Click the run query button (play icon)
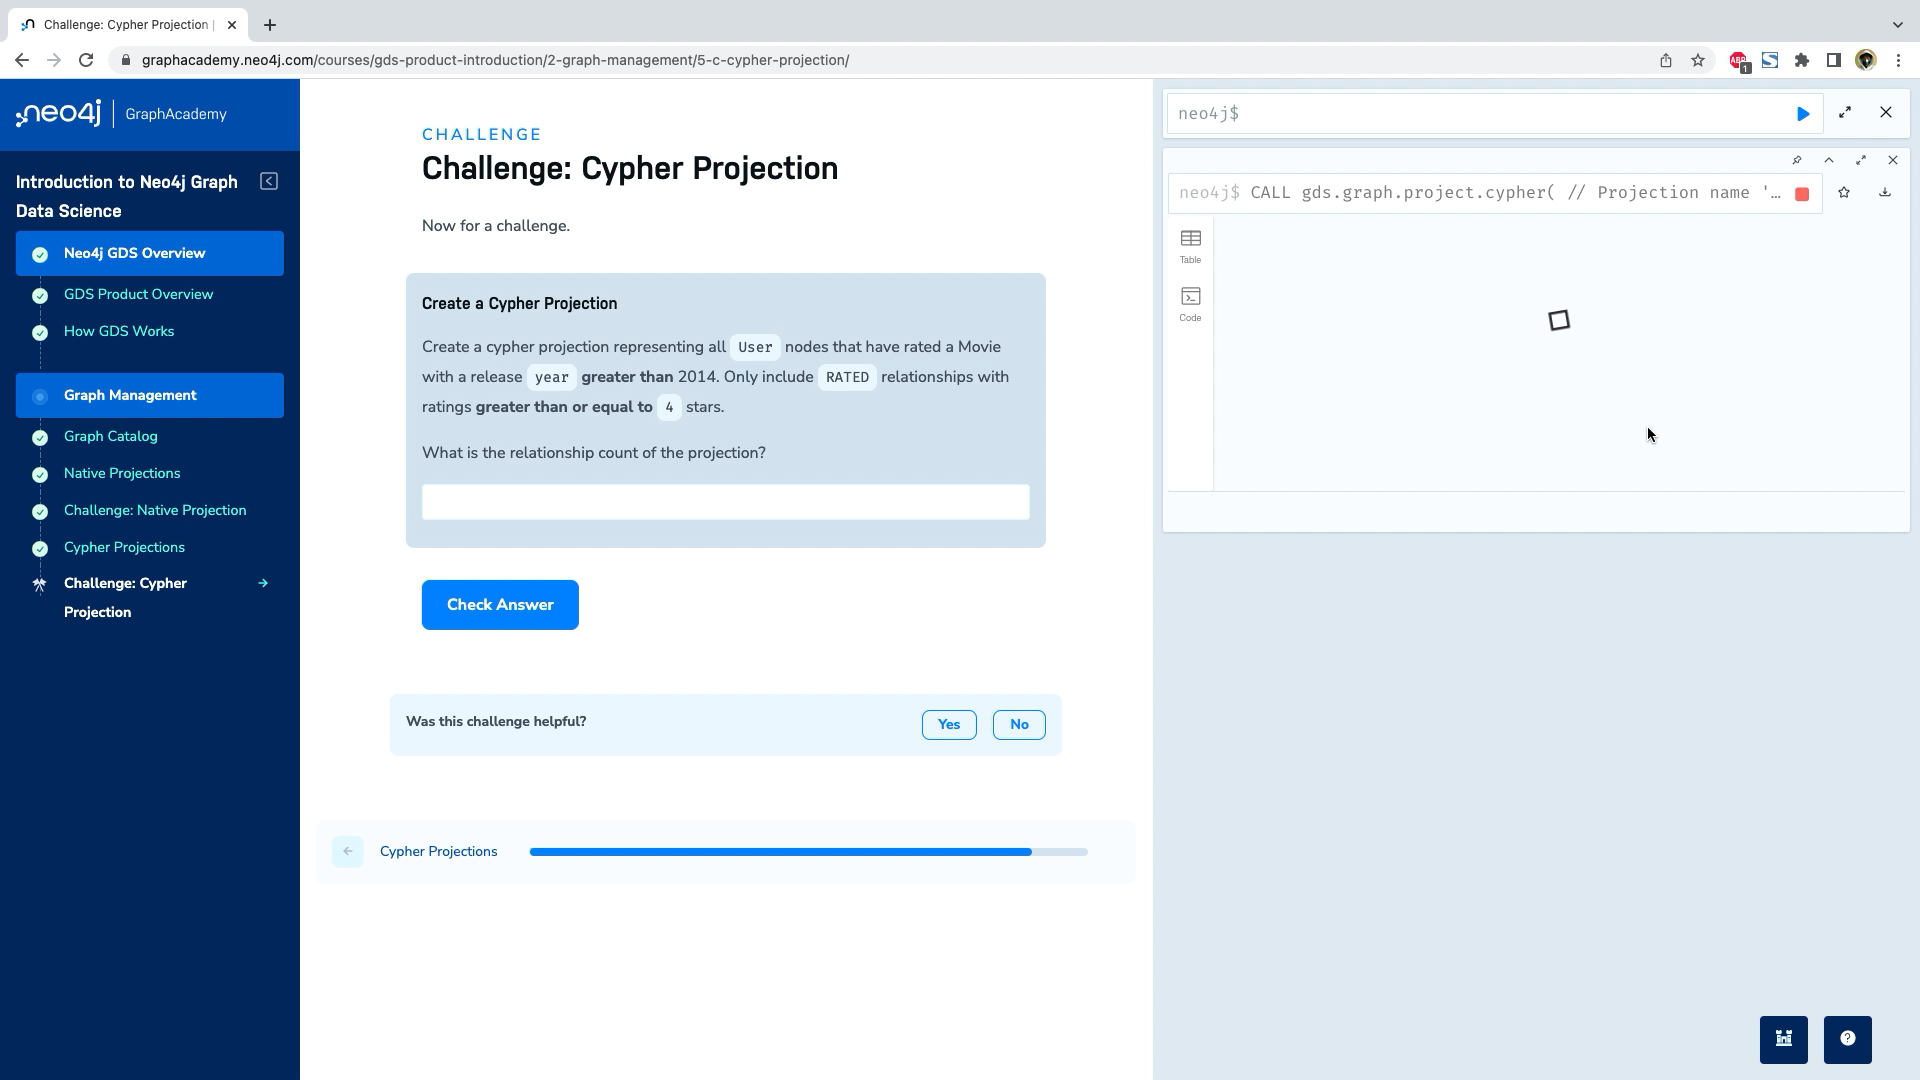 click(1803, 113)
